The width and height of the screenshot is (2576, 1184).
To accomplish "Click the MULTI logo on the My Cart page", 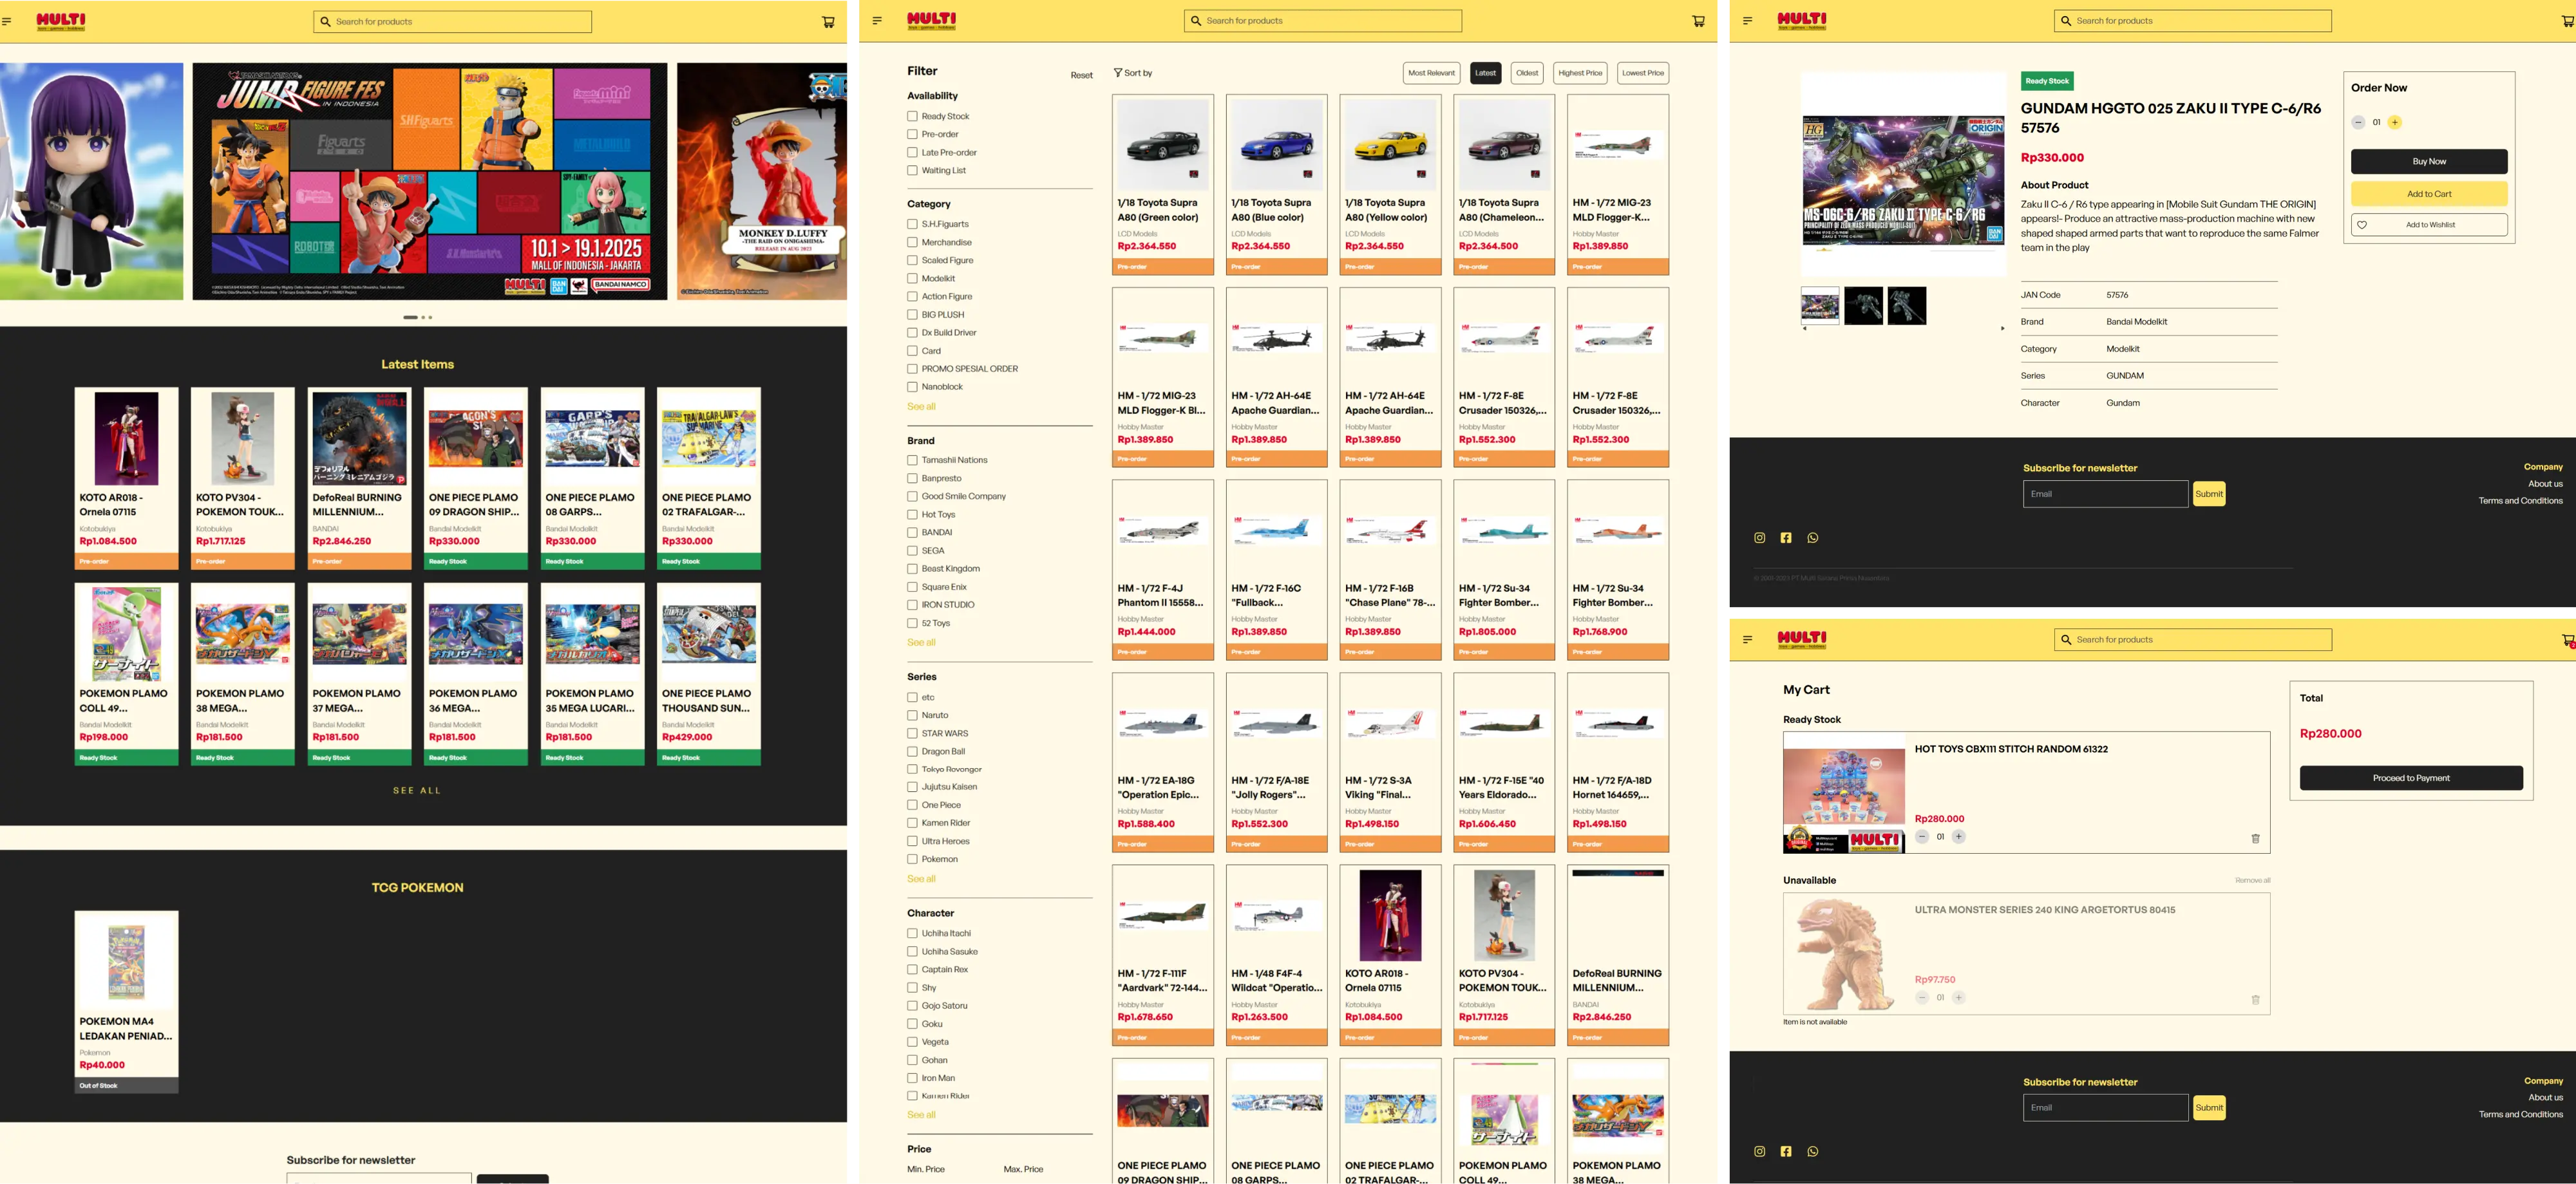I will tap(1802, 639).
